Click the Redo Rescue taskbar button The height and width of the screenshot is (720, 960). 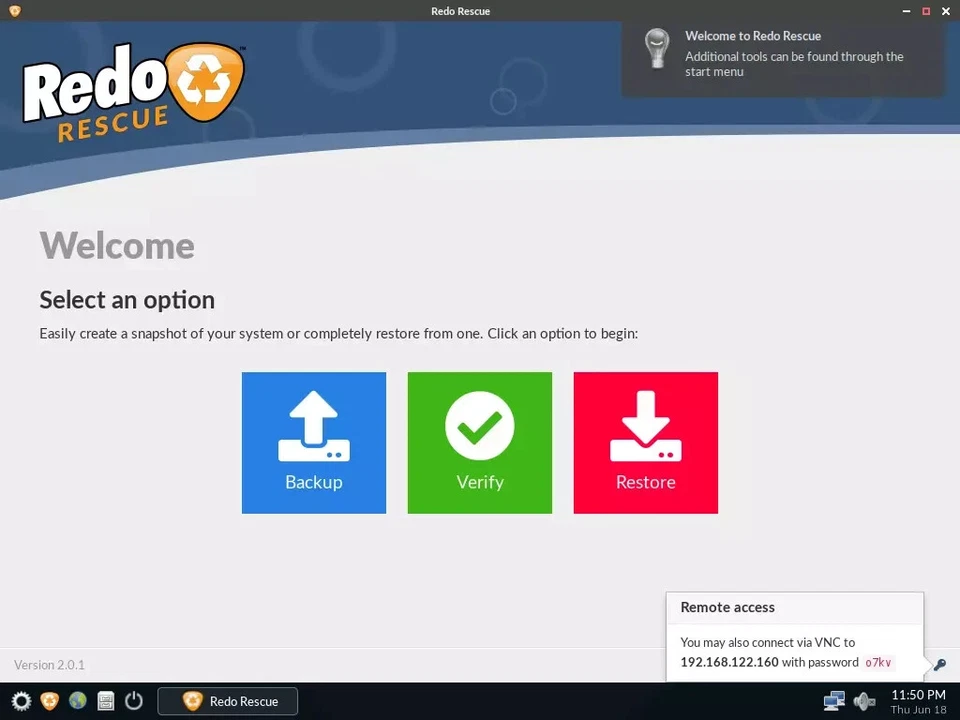(x=227, y=701)
